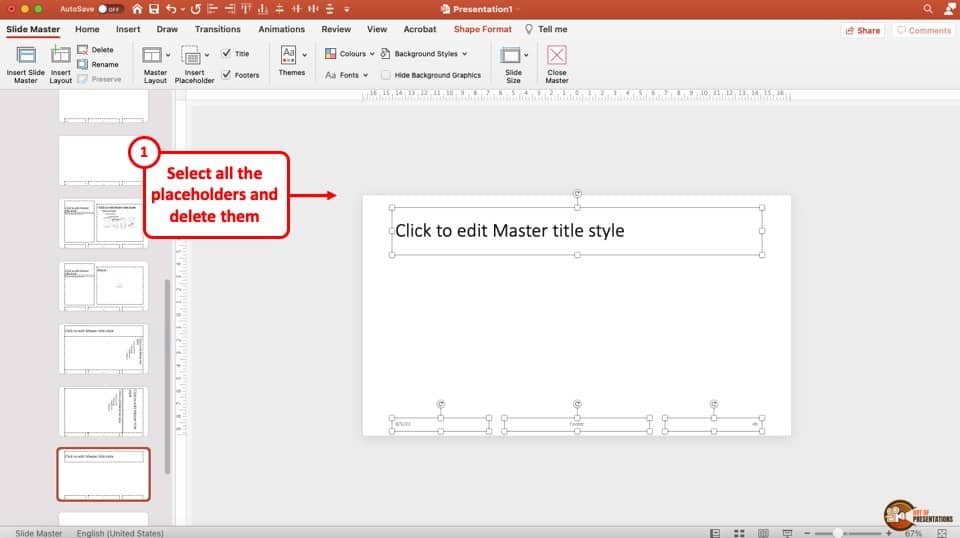
Task: Click the Master title style placeholder text
Action: 509,231
